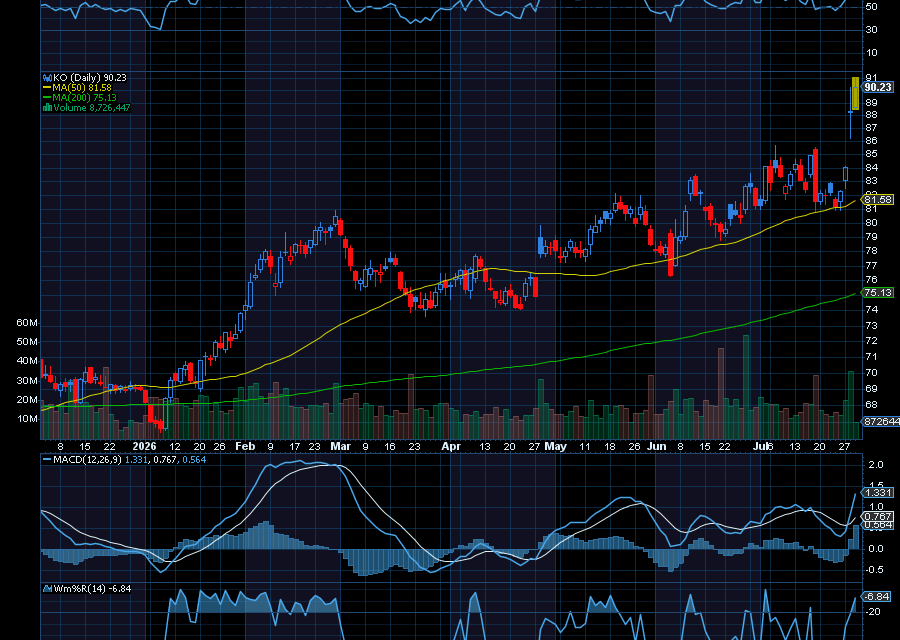This screenshot has width=900, height=640.
Task: Click the "2026" year label on date axis
Action: 144,446
